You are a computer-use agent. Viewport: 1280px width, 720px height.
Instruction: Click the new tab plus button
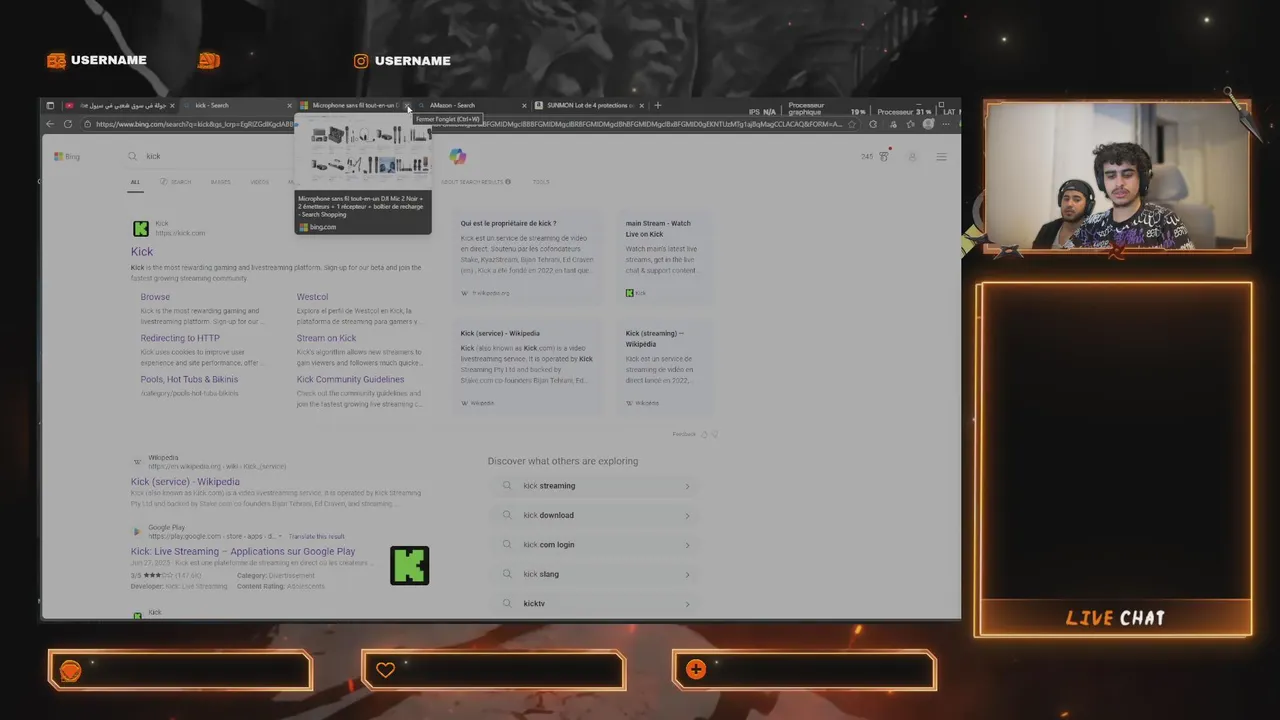click(657, 105)
